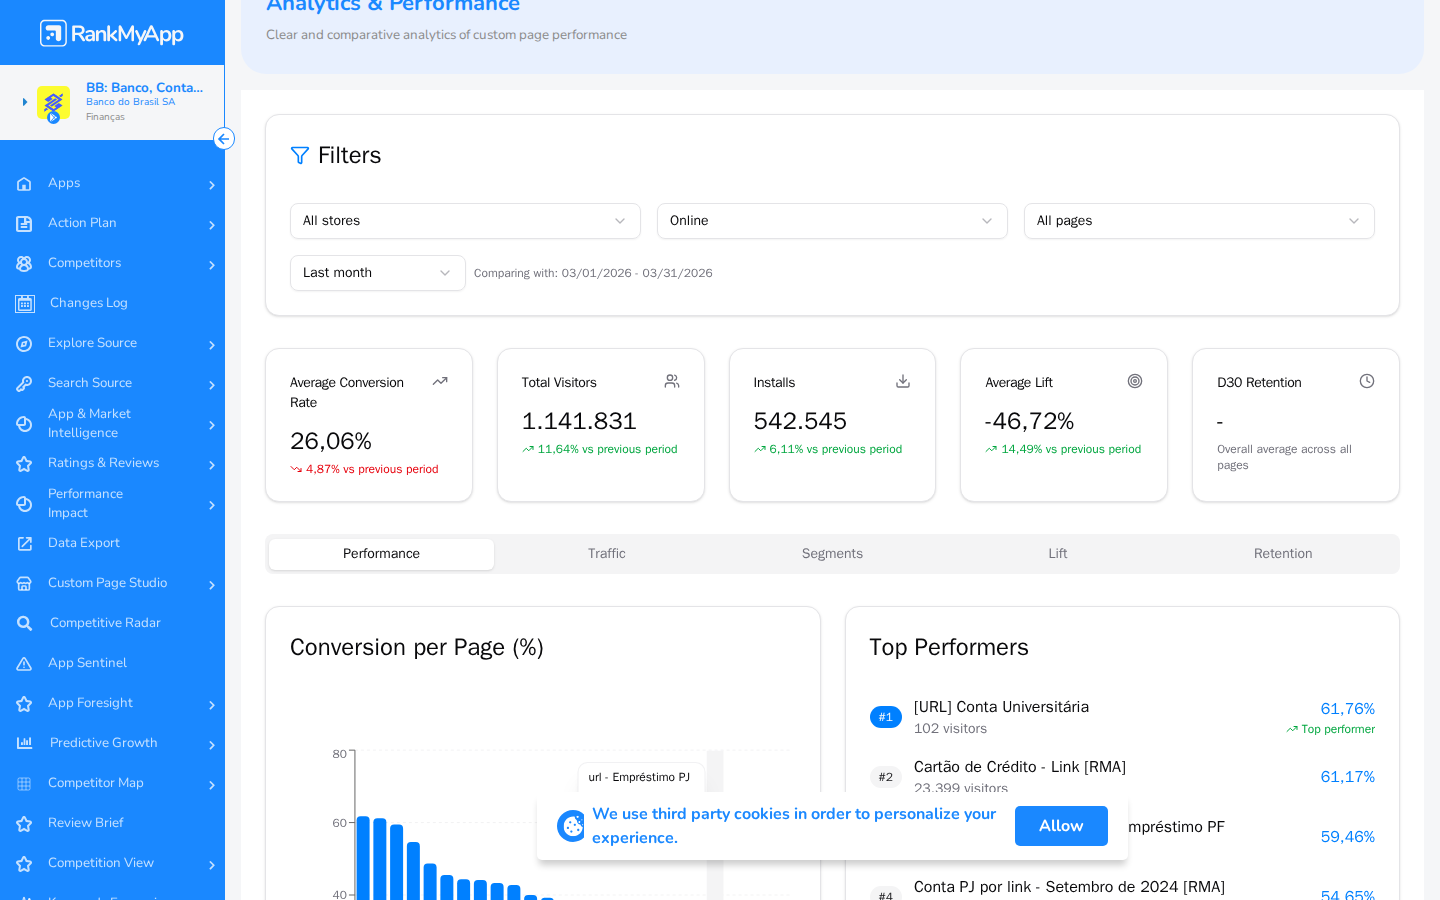Collapse the sidebar with the arrow button
This screenshot has height=900, width=1440.
pos(224,139)
